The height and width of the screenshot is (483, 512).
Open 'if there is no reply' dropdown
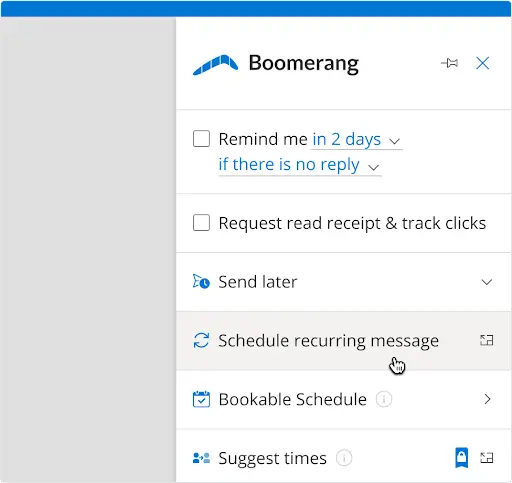click(299, 165)
